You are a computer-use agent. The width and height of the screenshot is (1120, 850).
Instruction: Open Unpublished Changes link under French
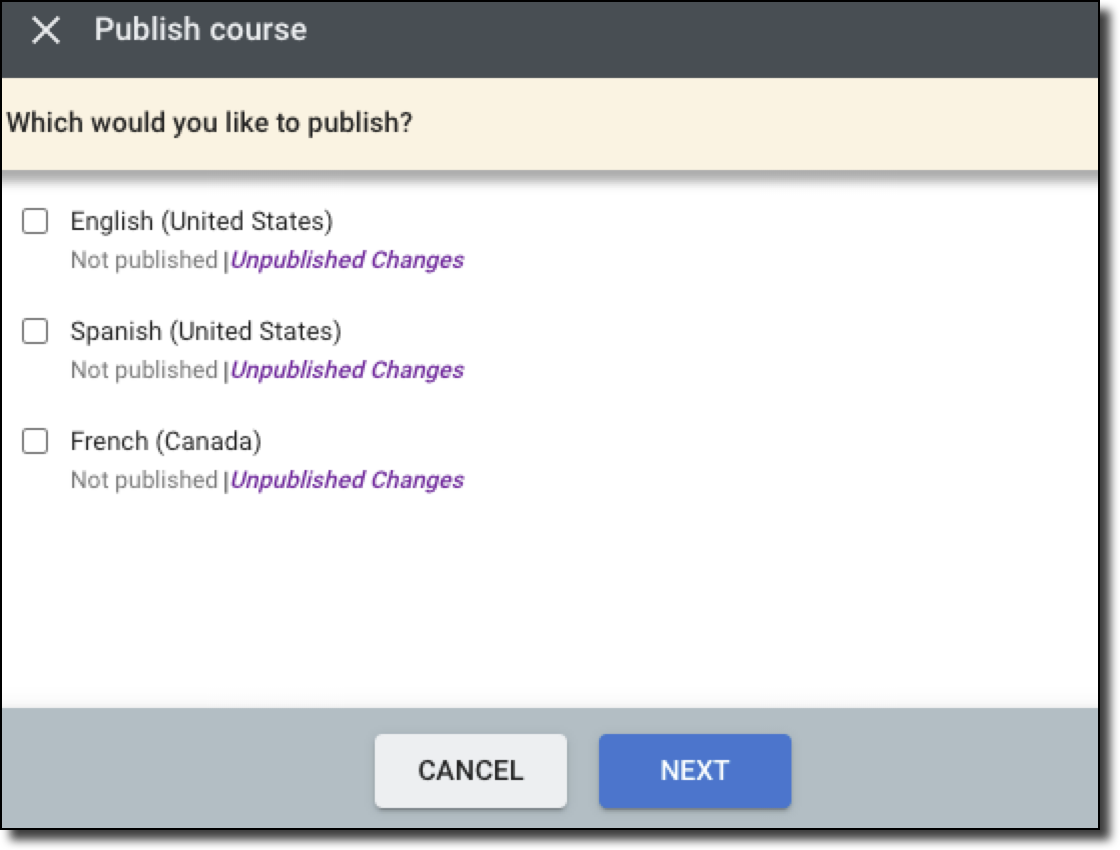347,480
